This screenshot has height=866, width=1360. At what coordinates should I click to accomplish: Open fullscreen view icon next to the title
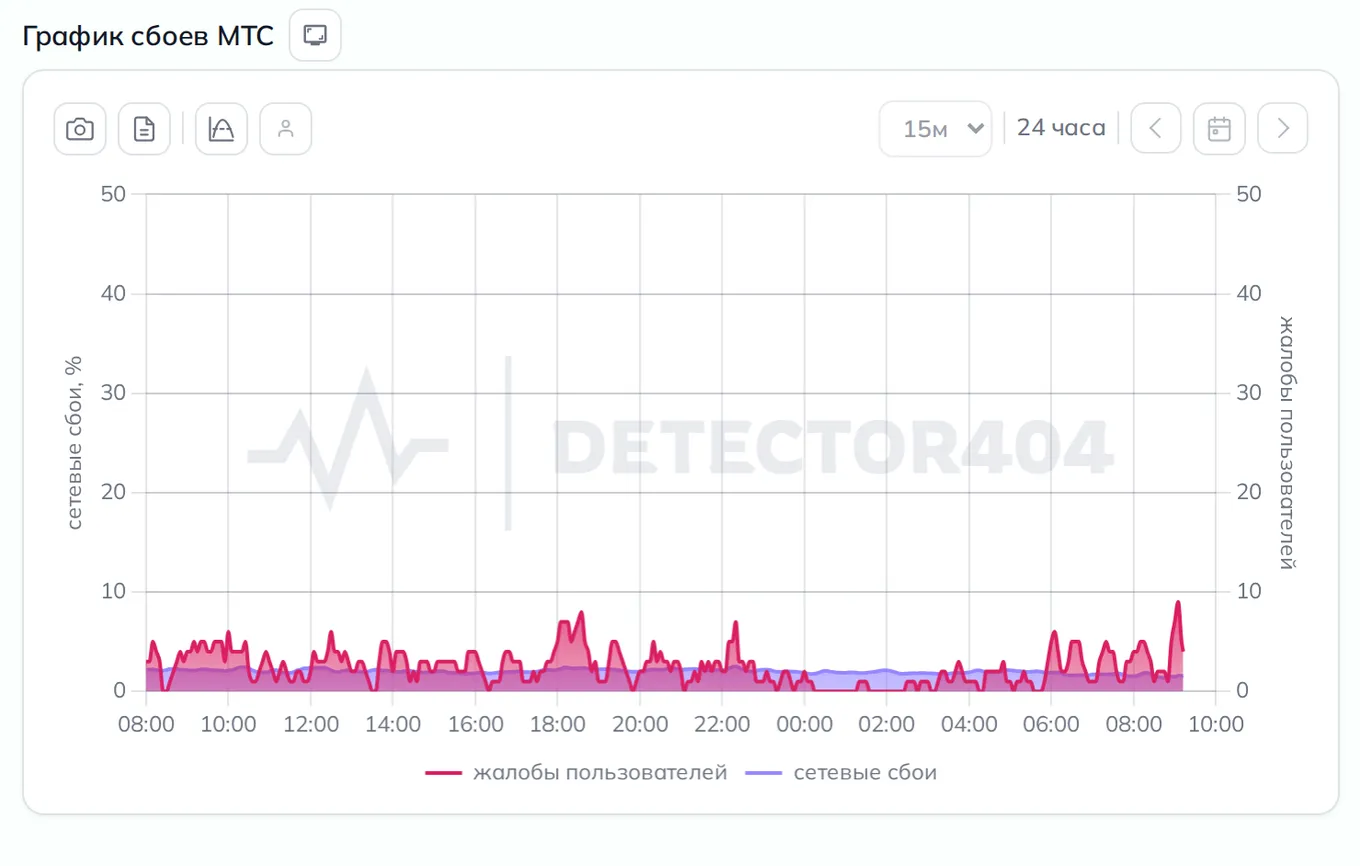click(315, 36)
